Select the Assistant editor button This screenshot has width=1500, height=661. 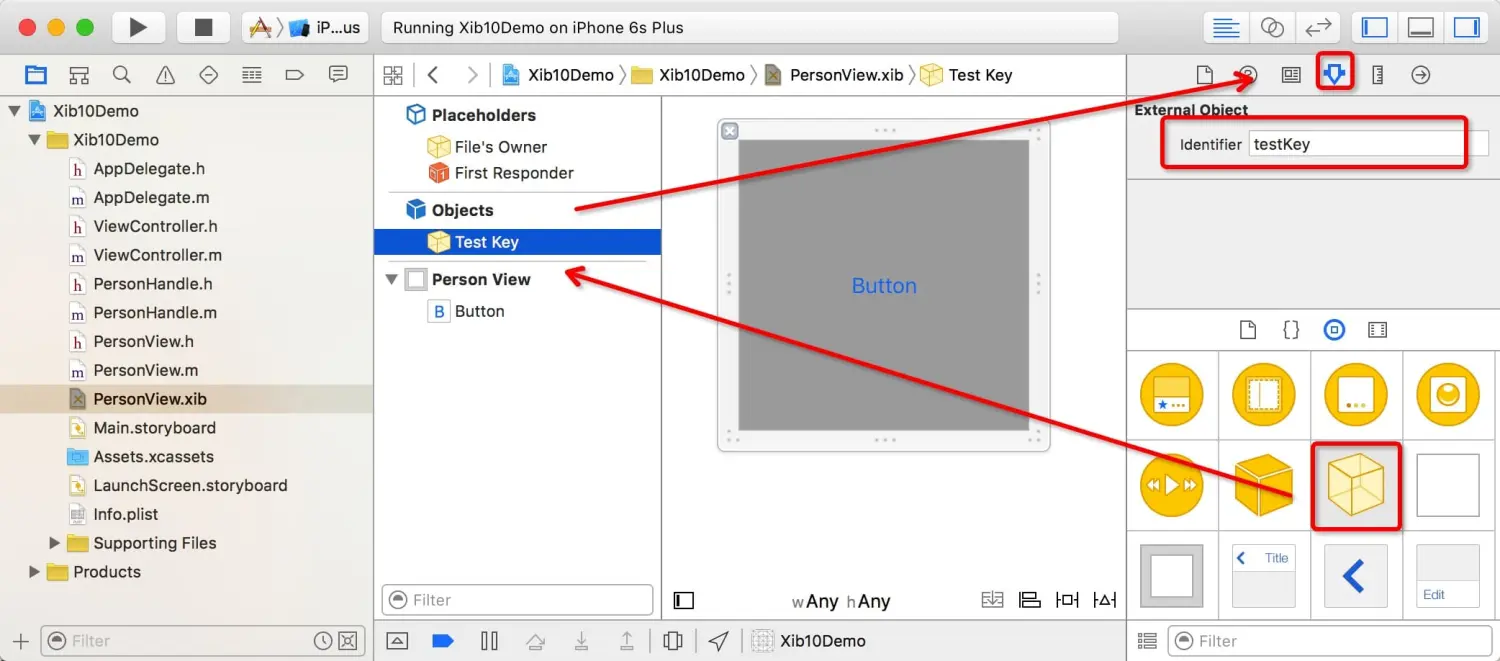1271,28
